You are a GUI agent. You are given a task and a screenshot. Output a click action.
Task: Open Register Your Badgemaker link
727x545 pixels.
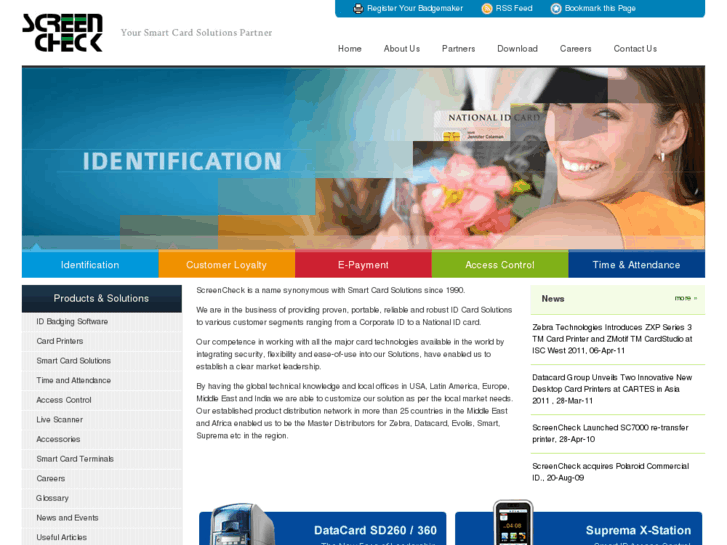(415, 8)
